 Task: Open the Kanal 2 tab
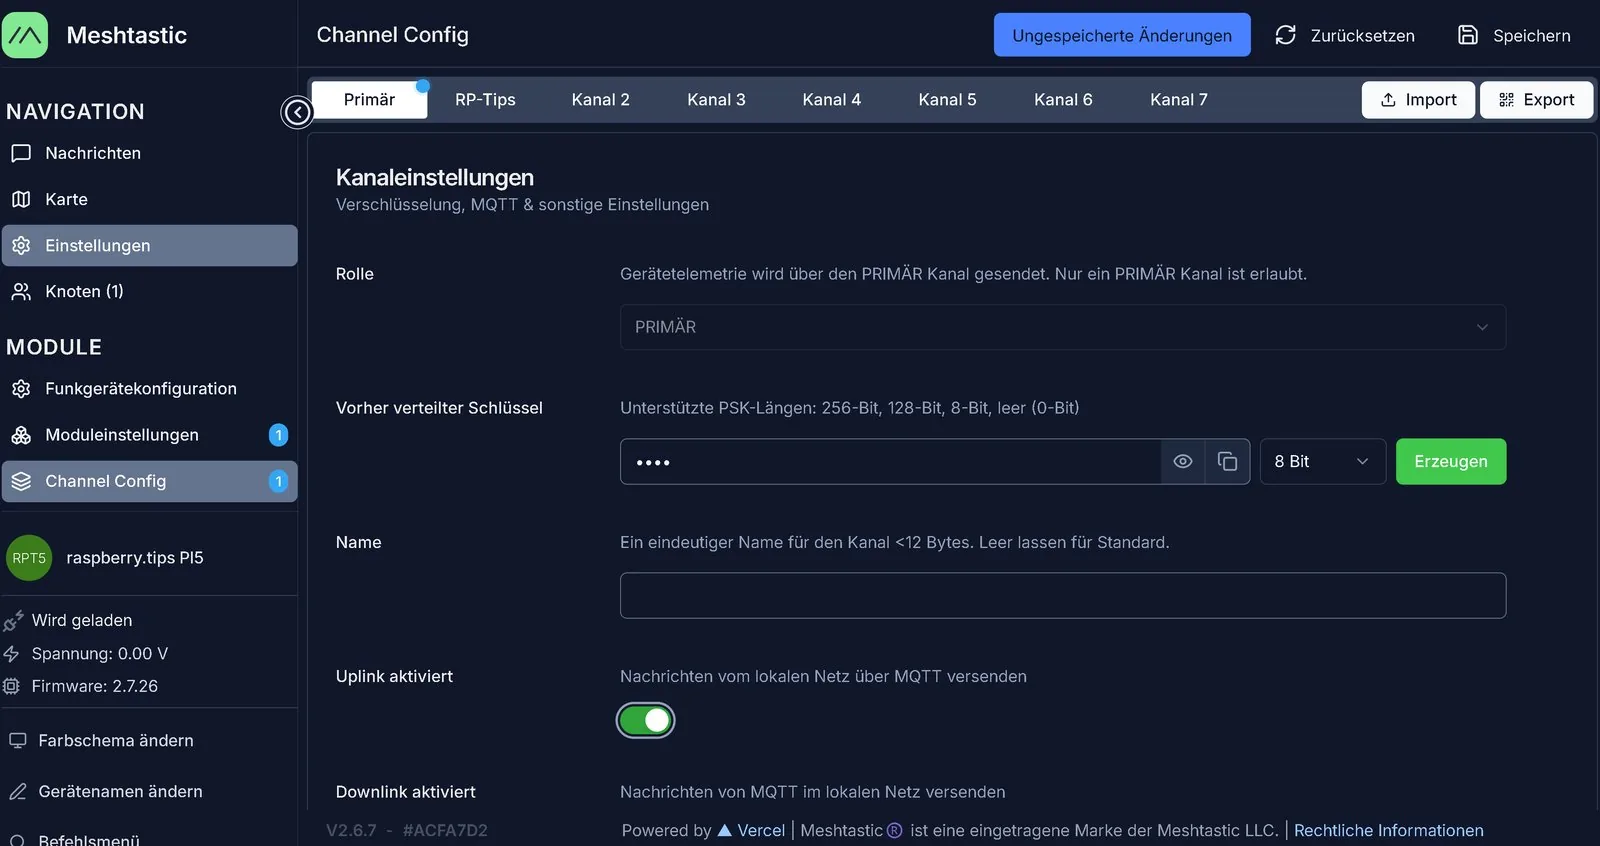click(x=601, y=100)
